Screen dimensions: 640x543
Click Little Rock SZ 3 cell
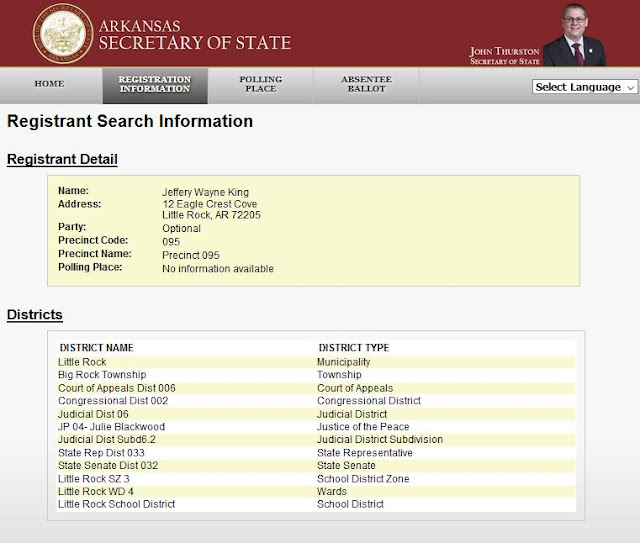click(x=93, y=479)
